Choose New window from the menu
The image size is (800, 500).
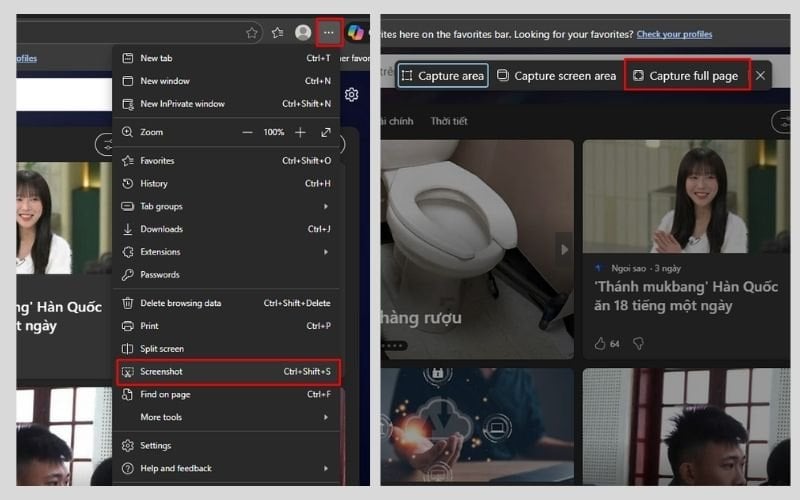click(227, 81)
